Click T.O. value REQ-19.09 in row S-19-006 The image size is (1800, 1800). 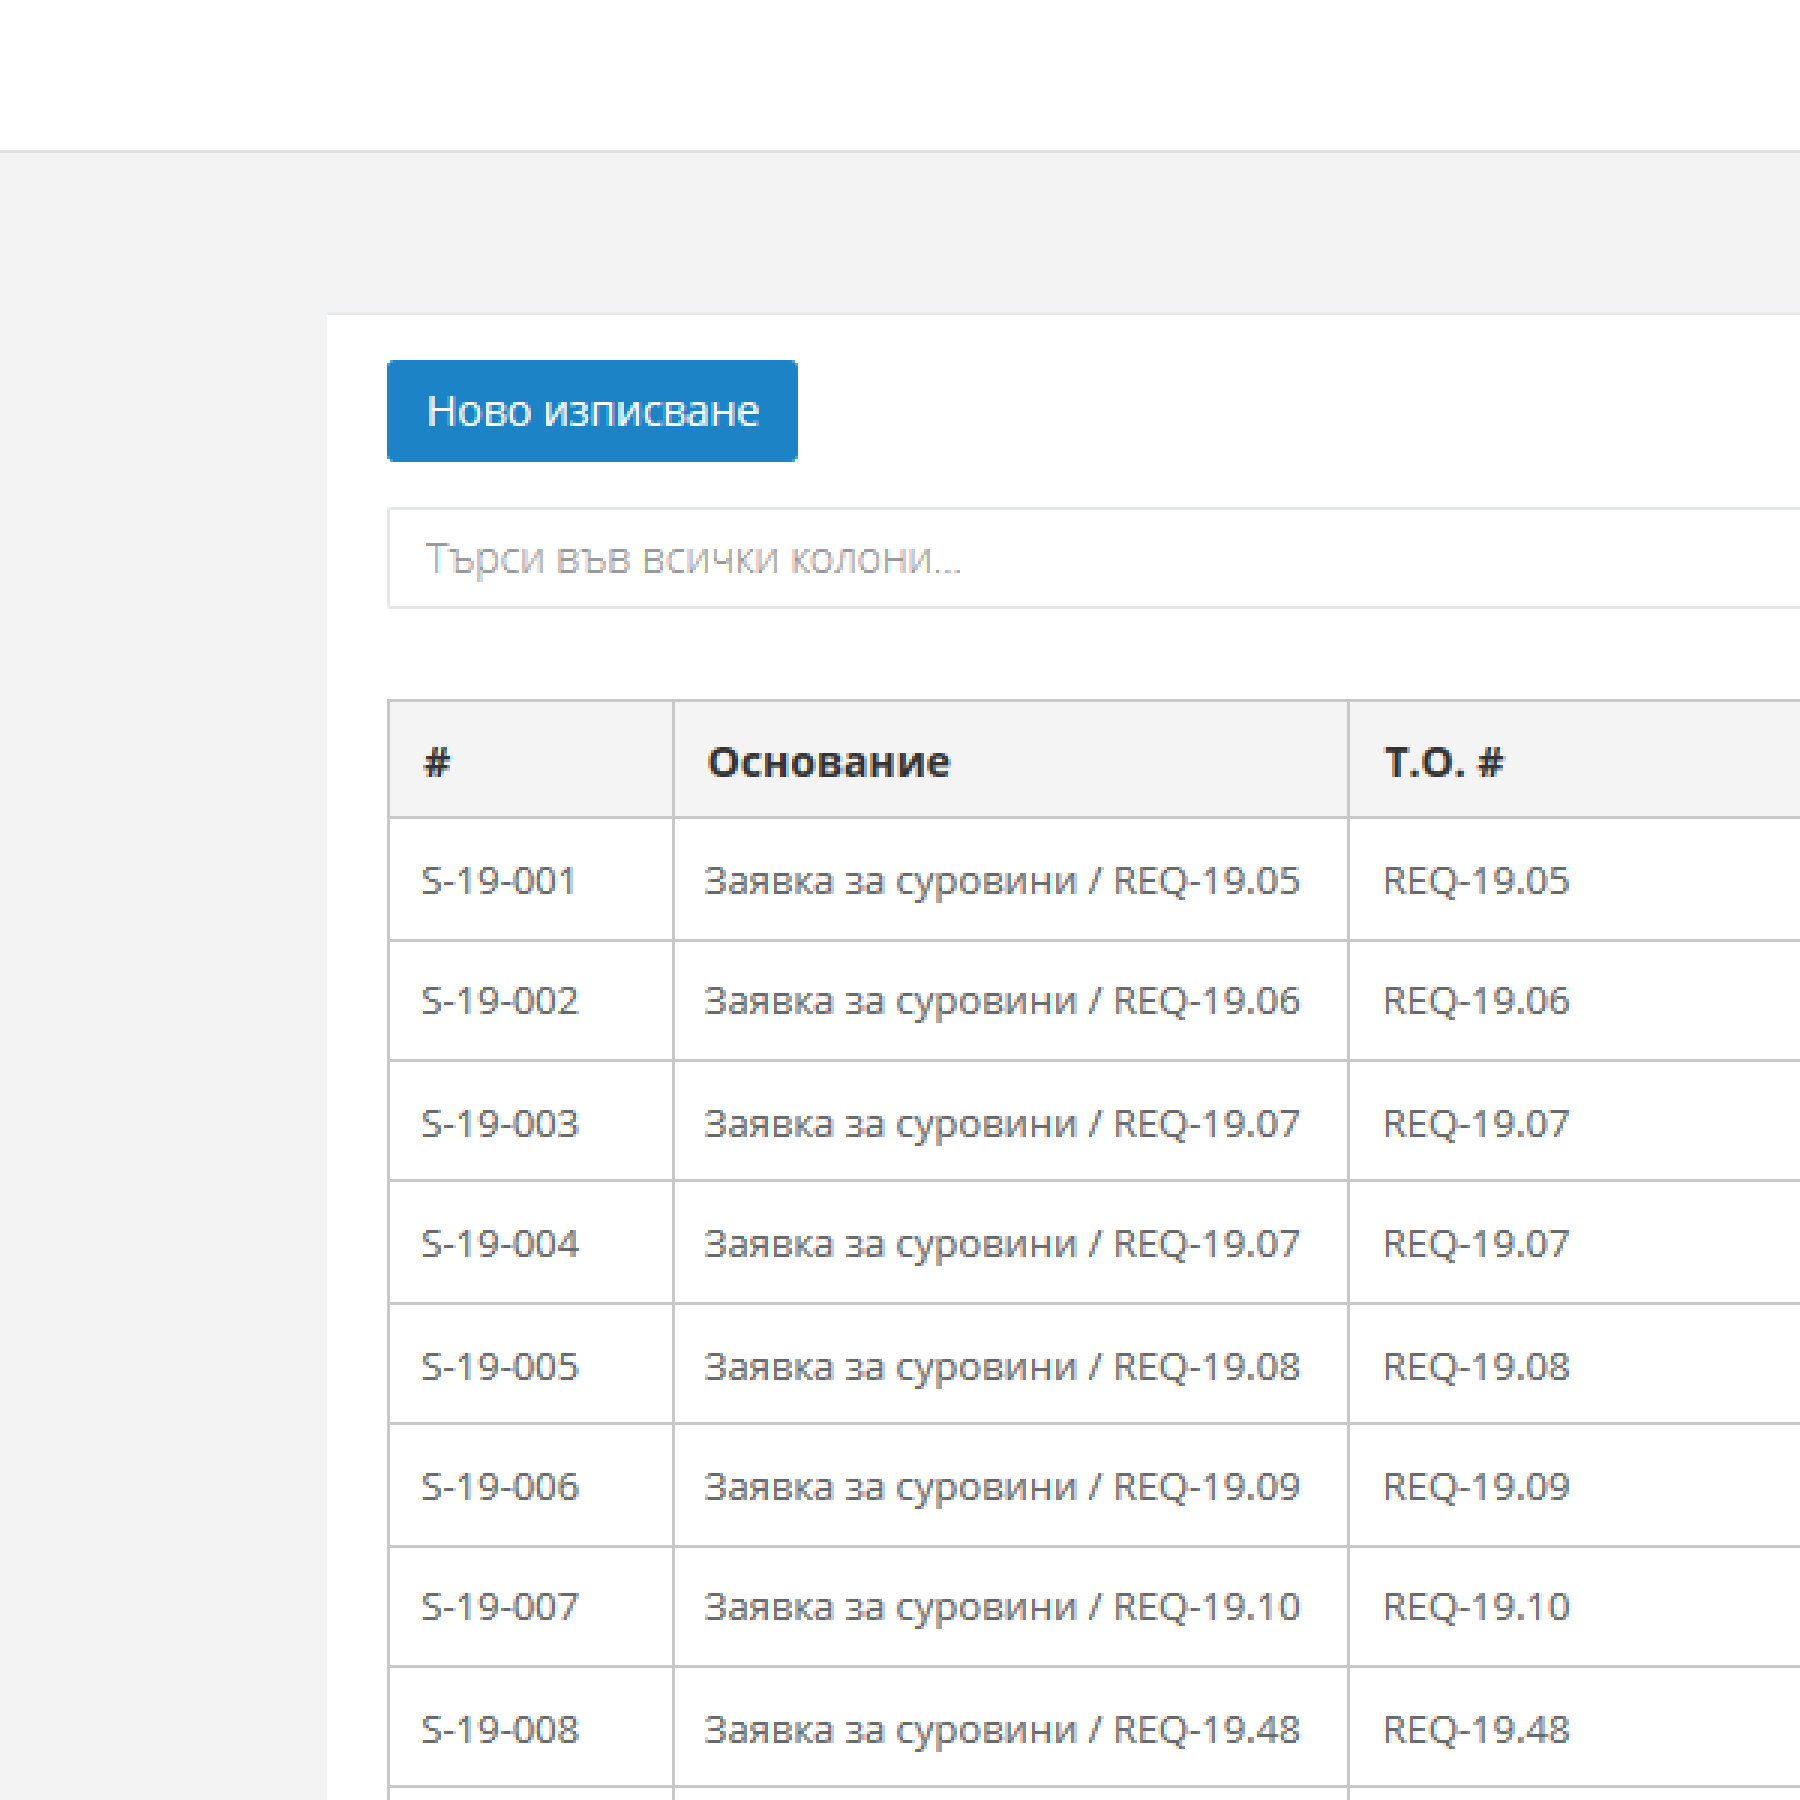tap(1476, 1487)
